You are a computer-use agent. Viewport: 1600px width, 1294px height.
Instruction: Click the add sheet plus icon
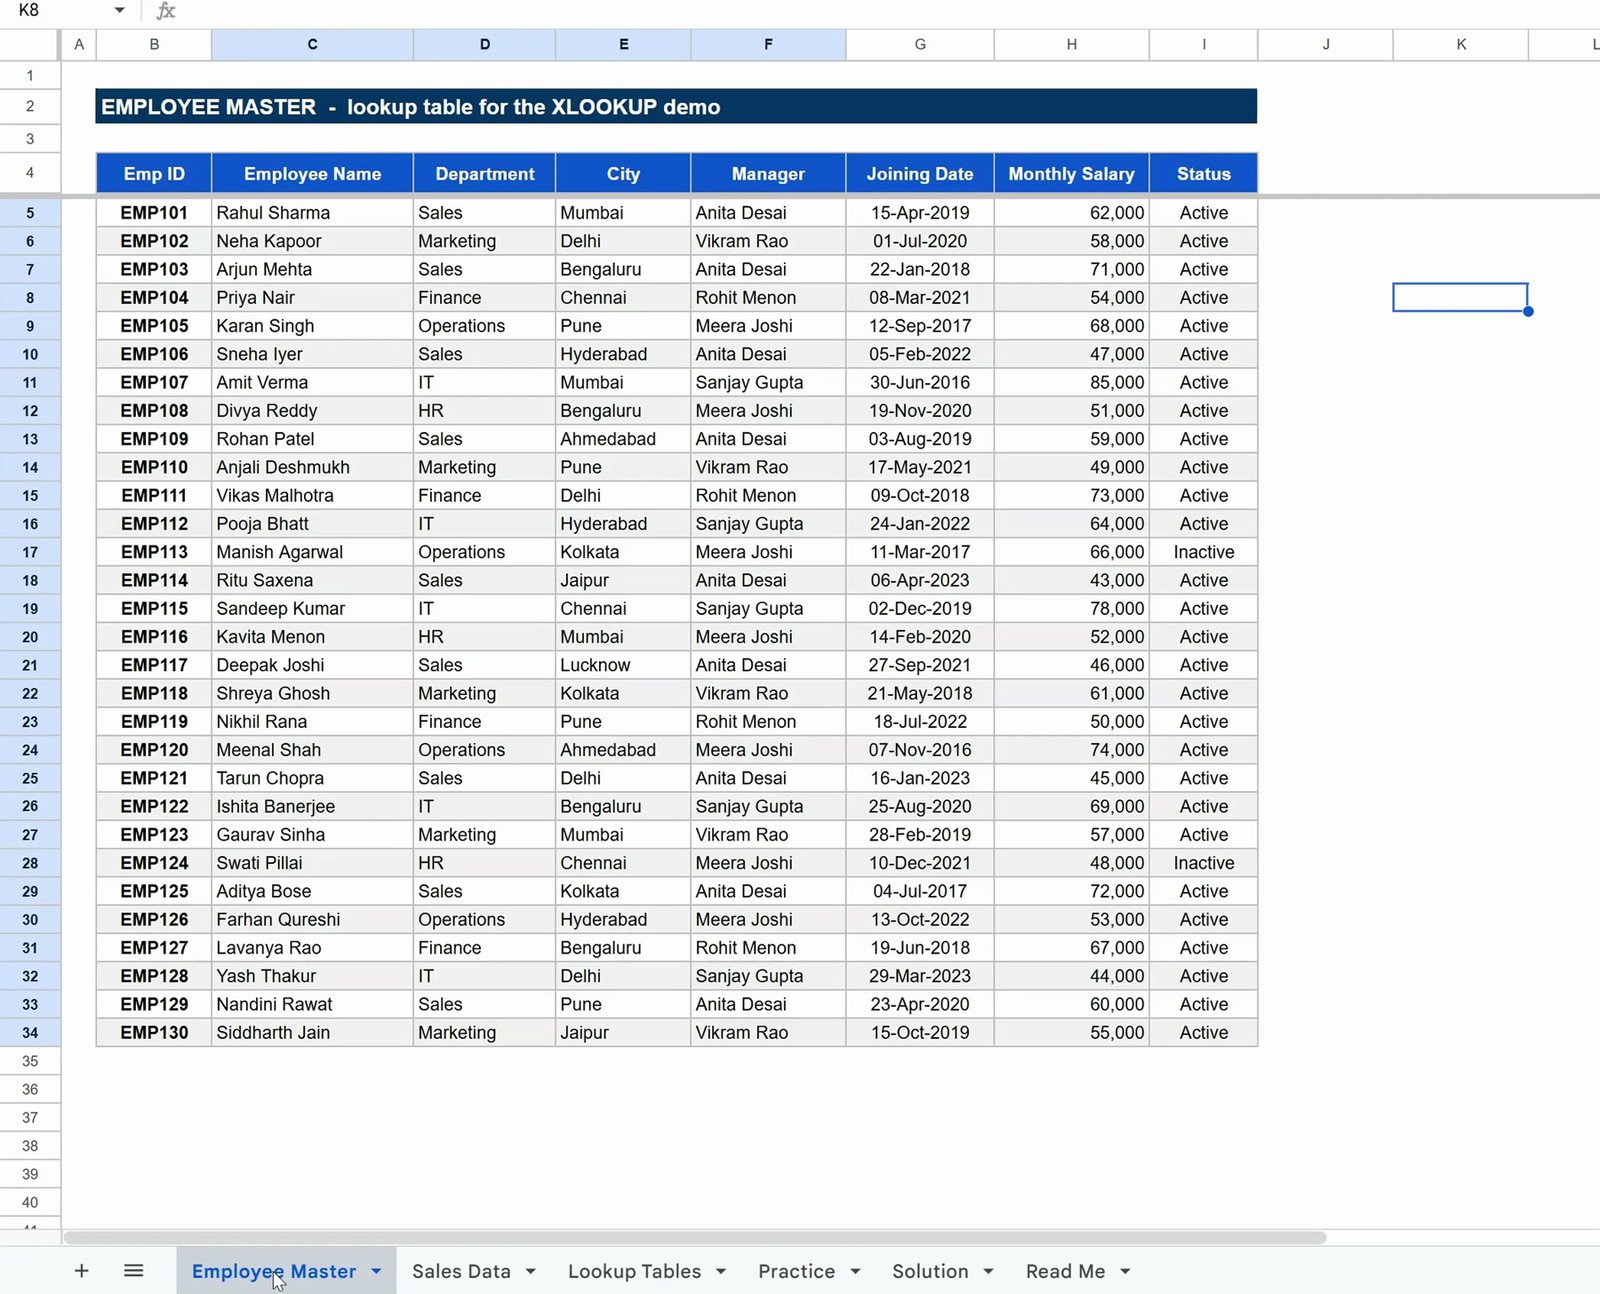(x=82, y=1270)
